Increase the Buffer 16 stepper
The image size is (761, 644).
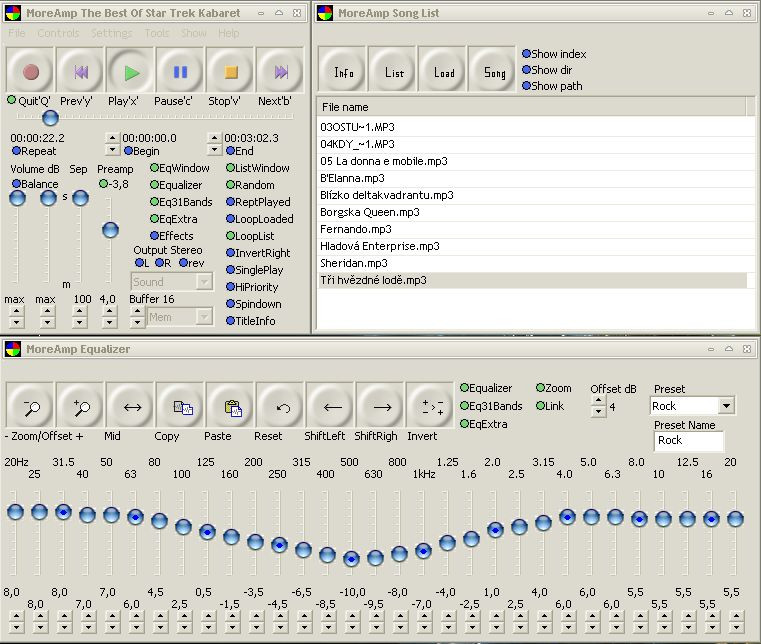click(x=137, y=311)
